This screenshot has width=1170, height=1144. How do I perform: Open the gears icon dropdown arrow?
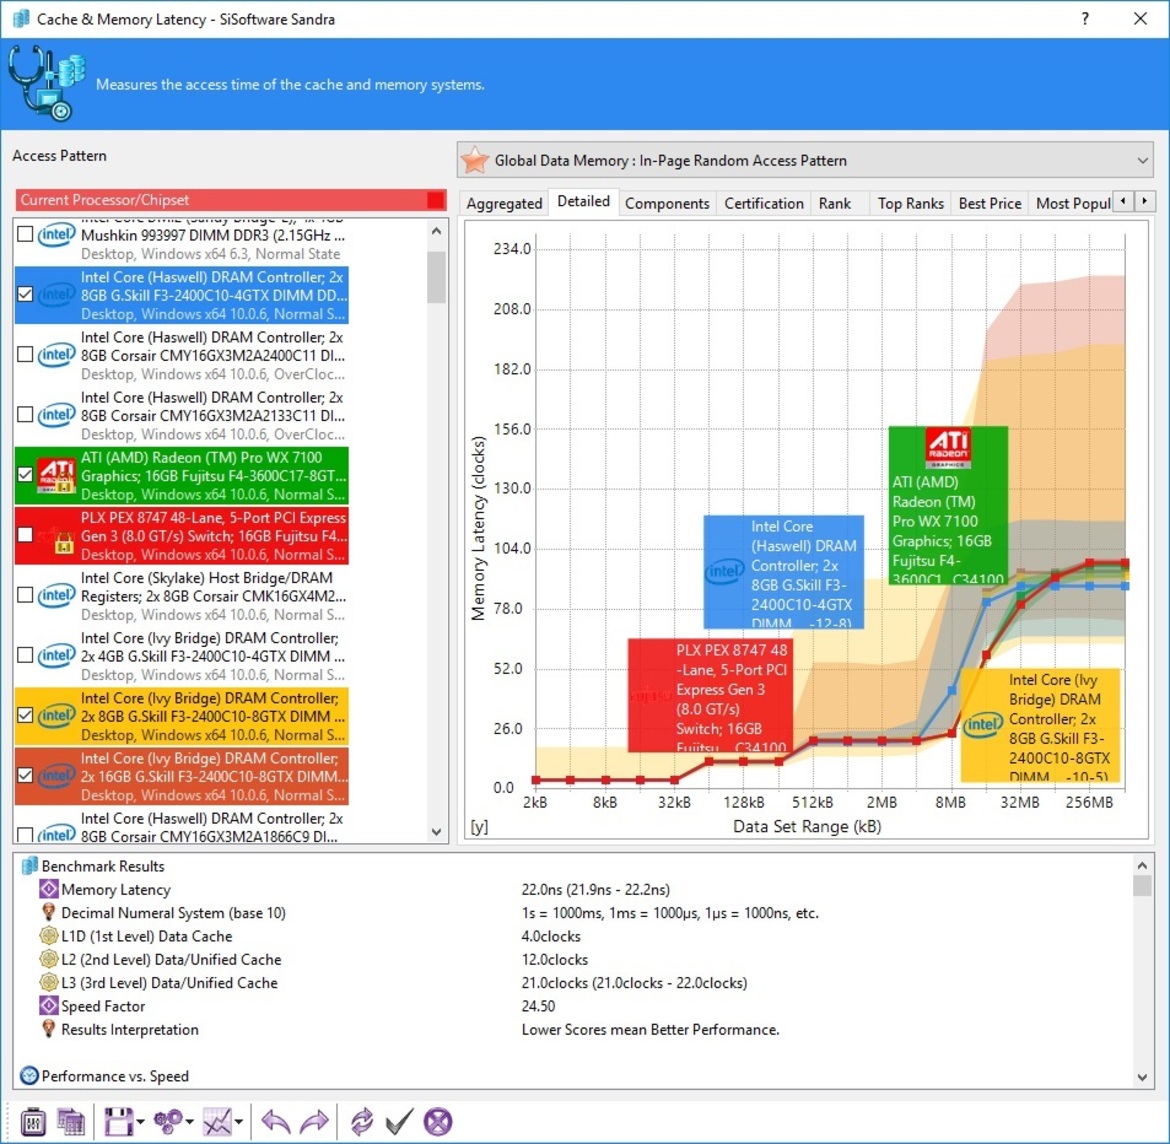tap(190, 1122)
